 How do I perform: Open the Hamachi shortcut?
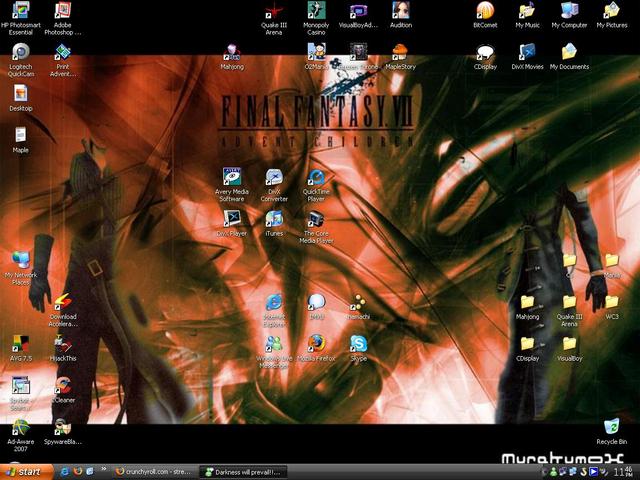coord(358,307)
